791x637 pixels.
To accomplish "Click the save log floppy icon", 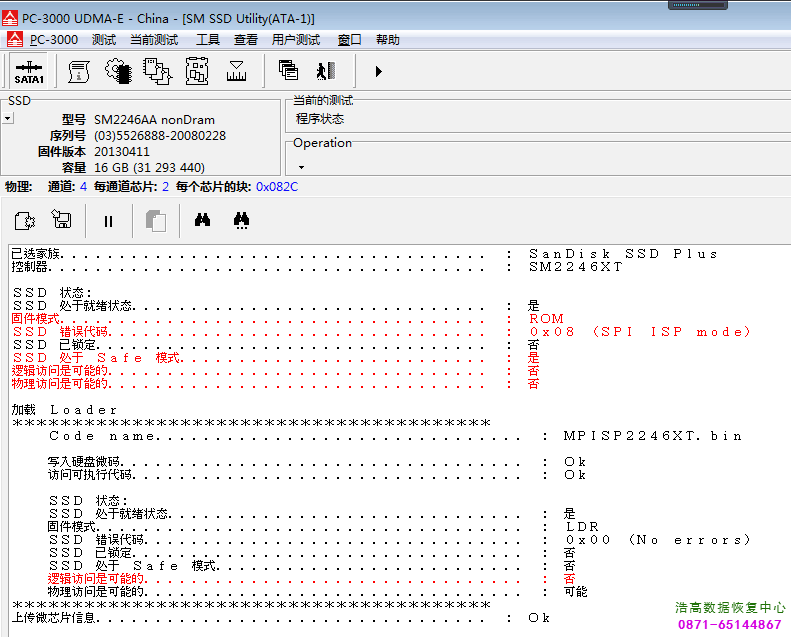I will pyautogui.click(x=62, y=221).
